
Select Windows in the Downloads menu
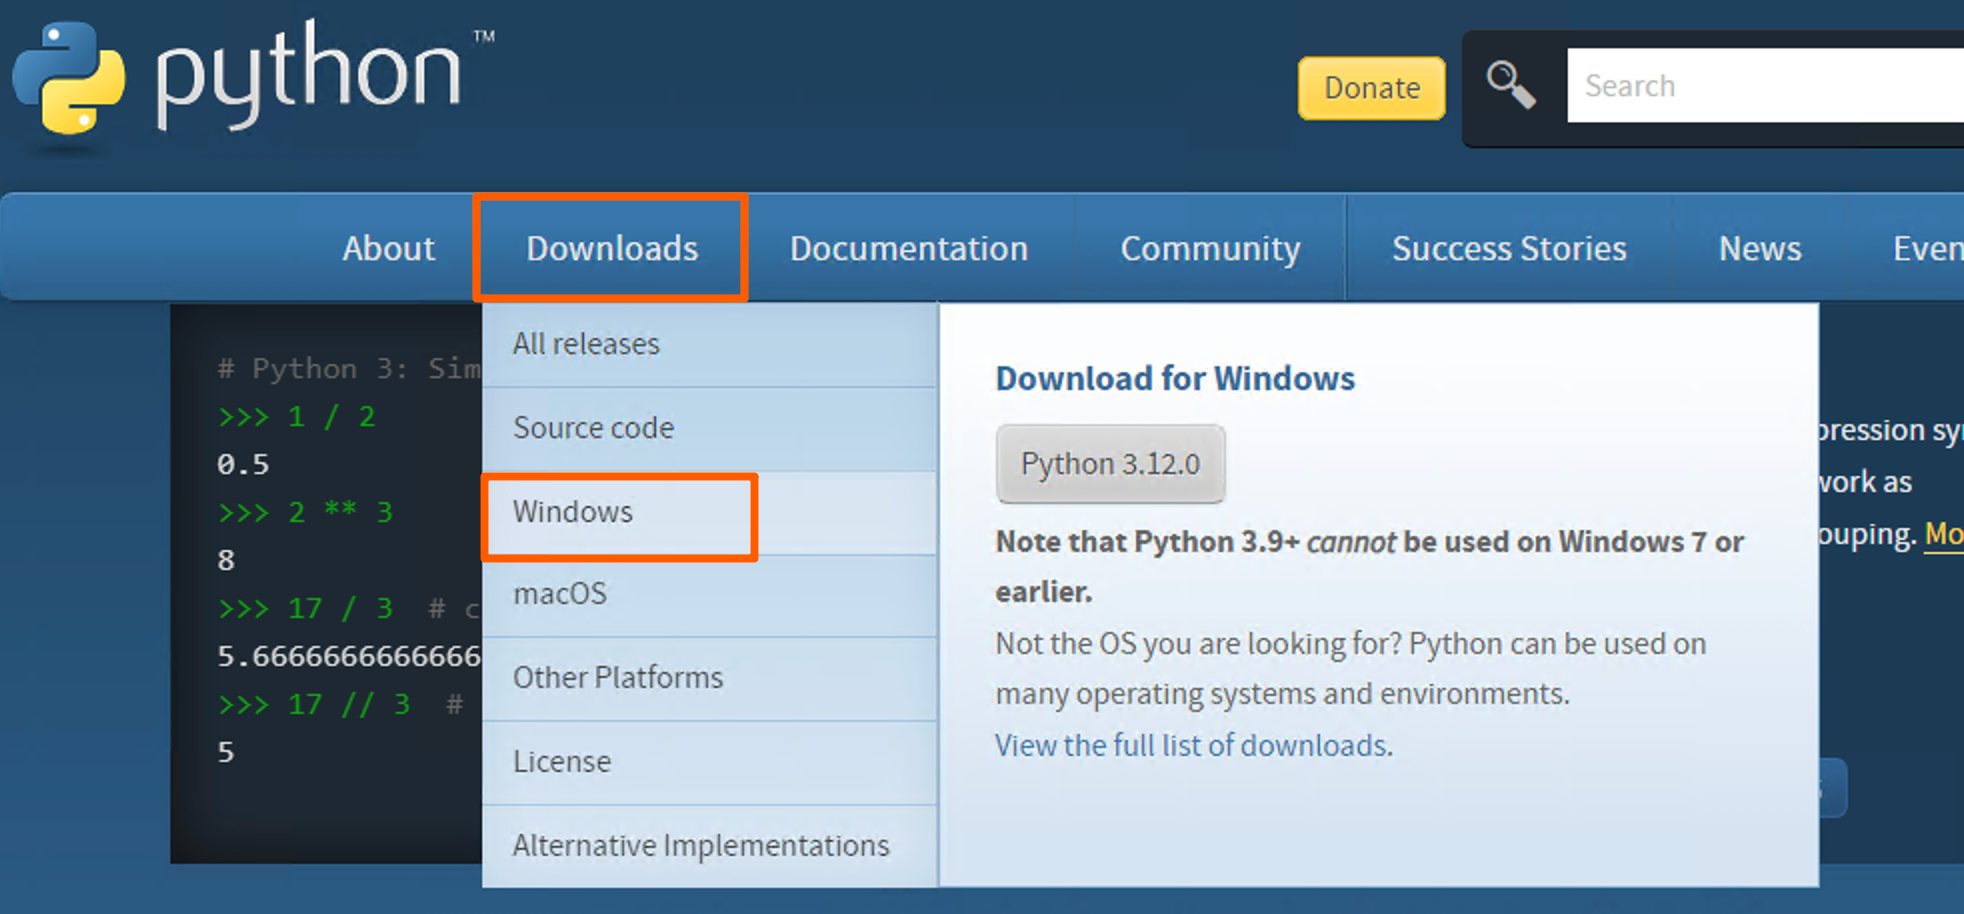click(x=573, y=512)
